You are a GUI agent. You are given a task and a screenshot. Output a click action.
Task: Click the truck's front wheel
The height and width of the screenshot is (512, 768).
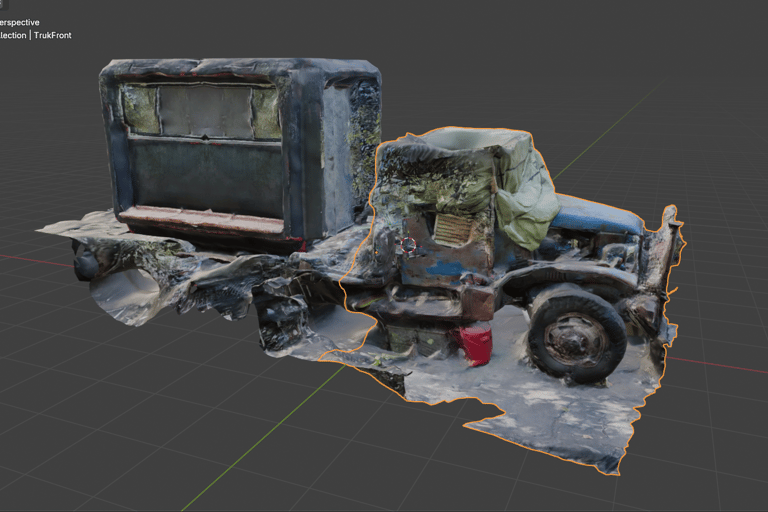[577, 333]
